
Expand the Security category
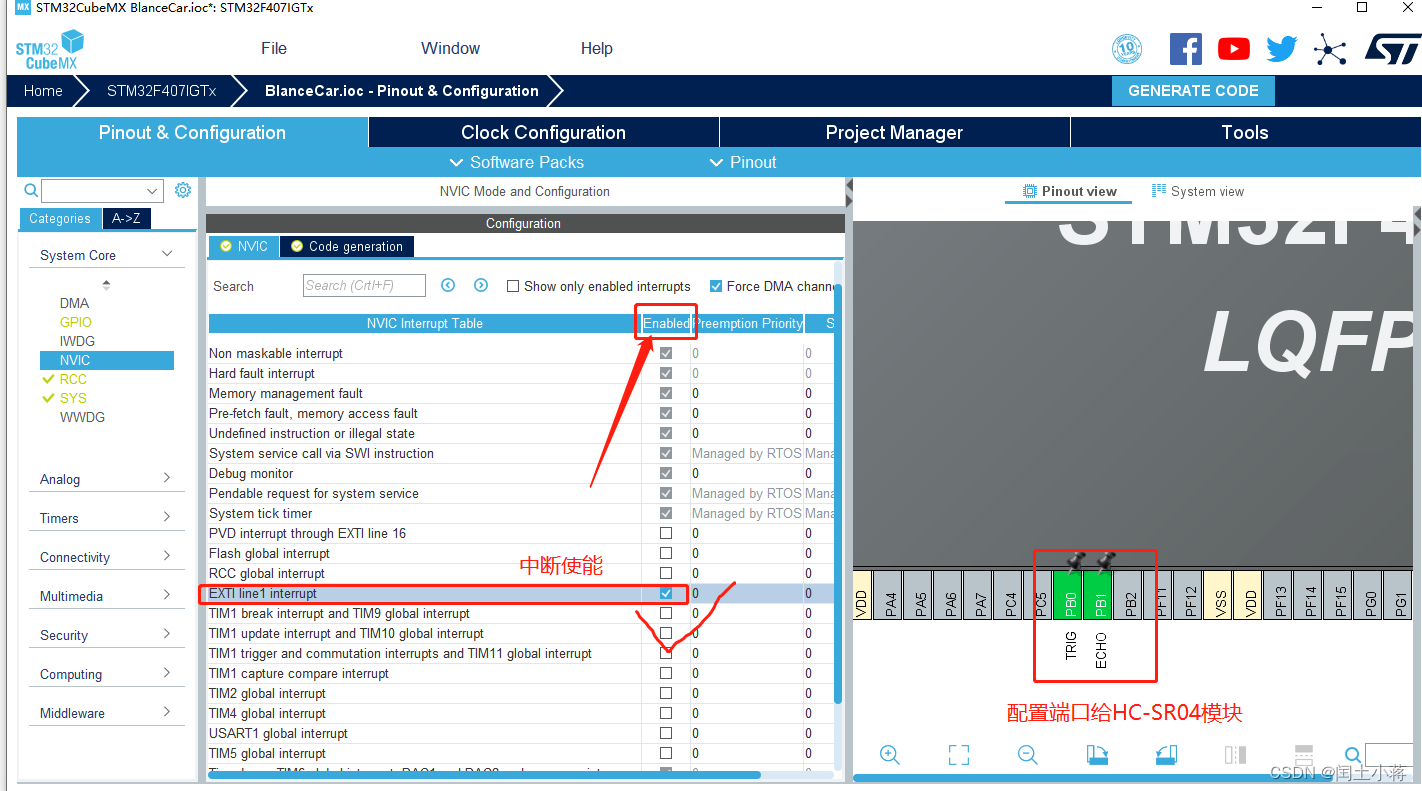pyautogui.click(x=167, y=634)
